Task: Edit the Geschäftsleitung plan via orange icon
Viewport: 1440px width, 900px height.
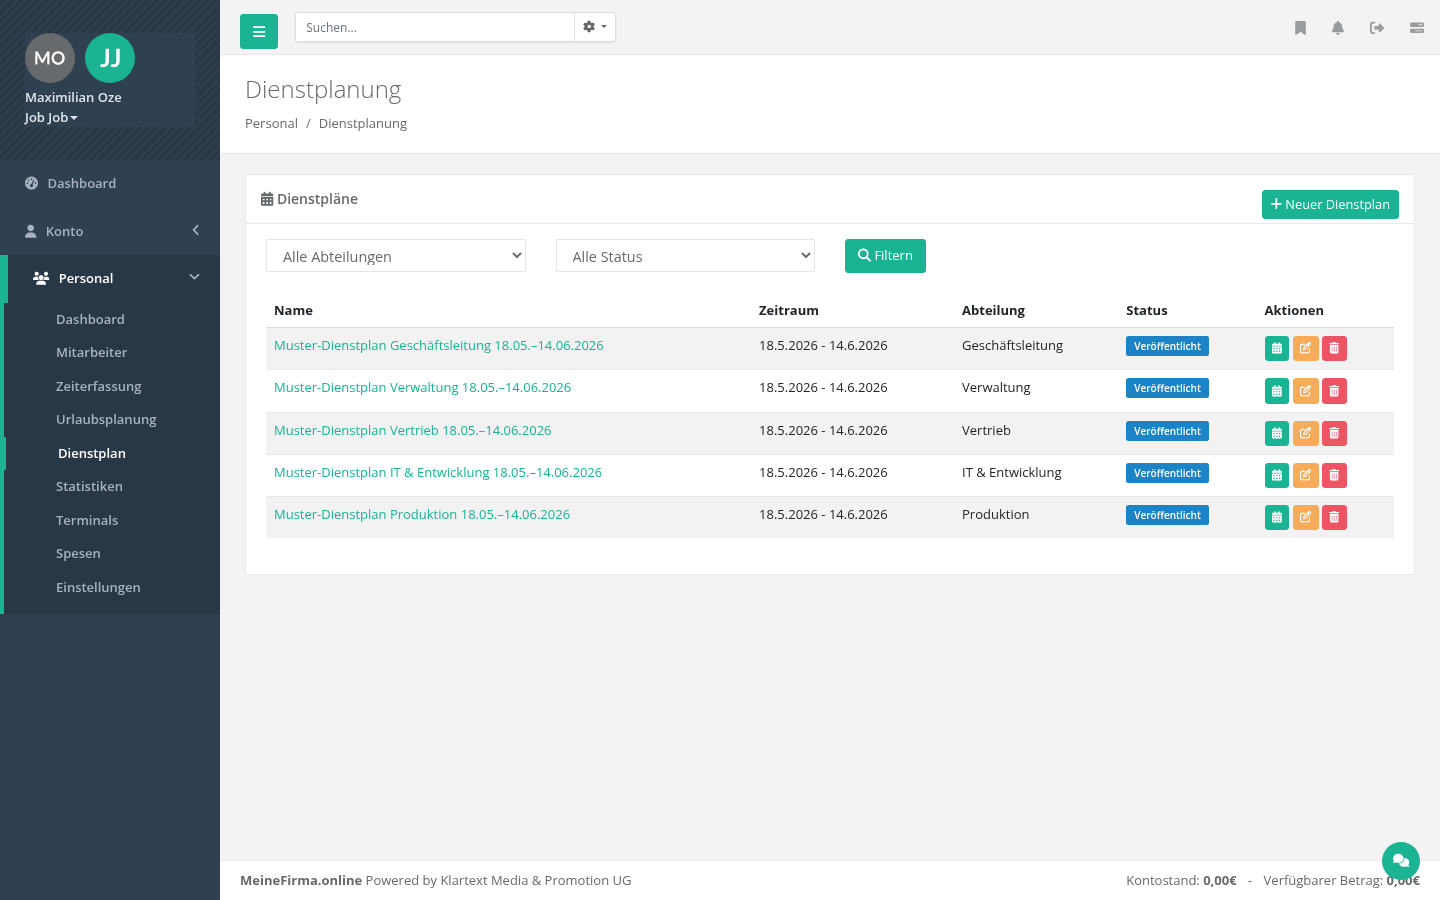Action: tap(1305, 348)
